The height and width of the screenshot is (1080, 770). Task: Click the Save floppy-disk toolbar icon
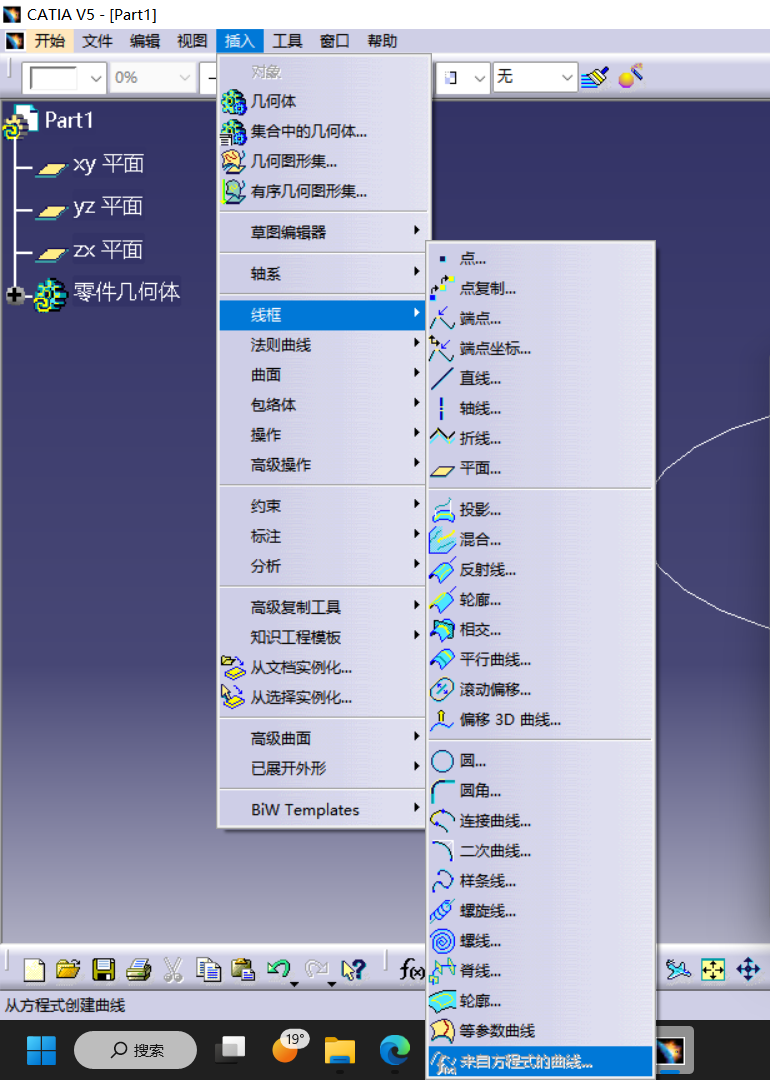coord(103,970)
